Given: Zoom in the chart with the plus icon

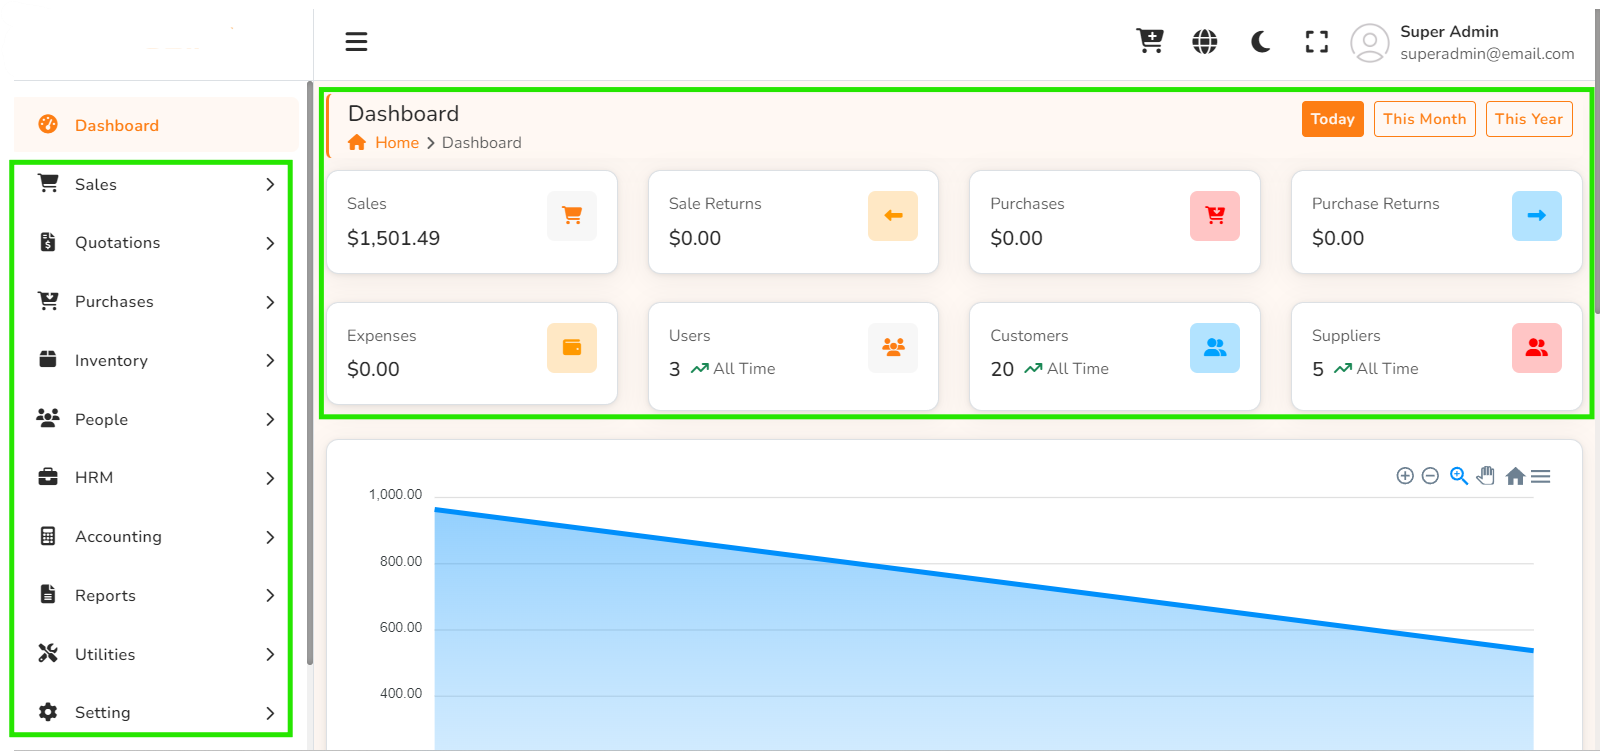Looking at the screenshot, I should click(1405, 476).
